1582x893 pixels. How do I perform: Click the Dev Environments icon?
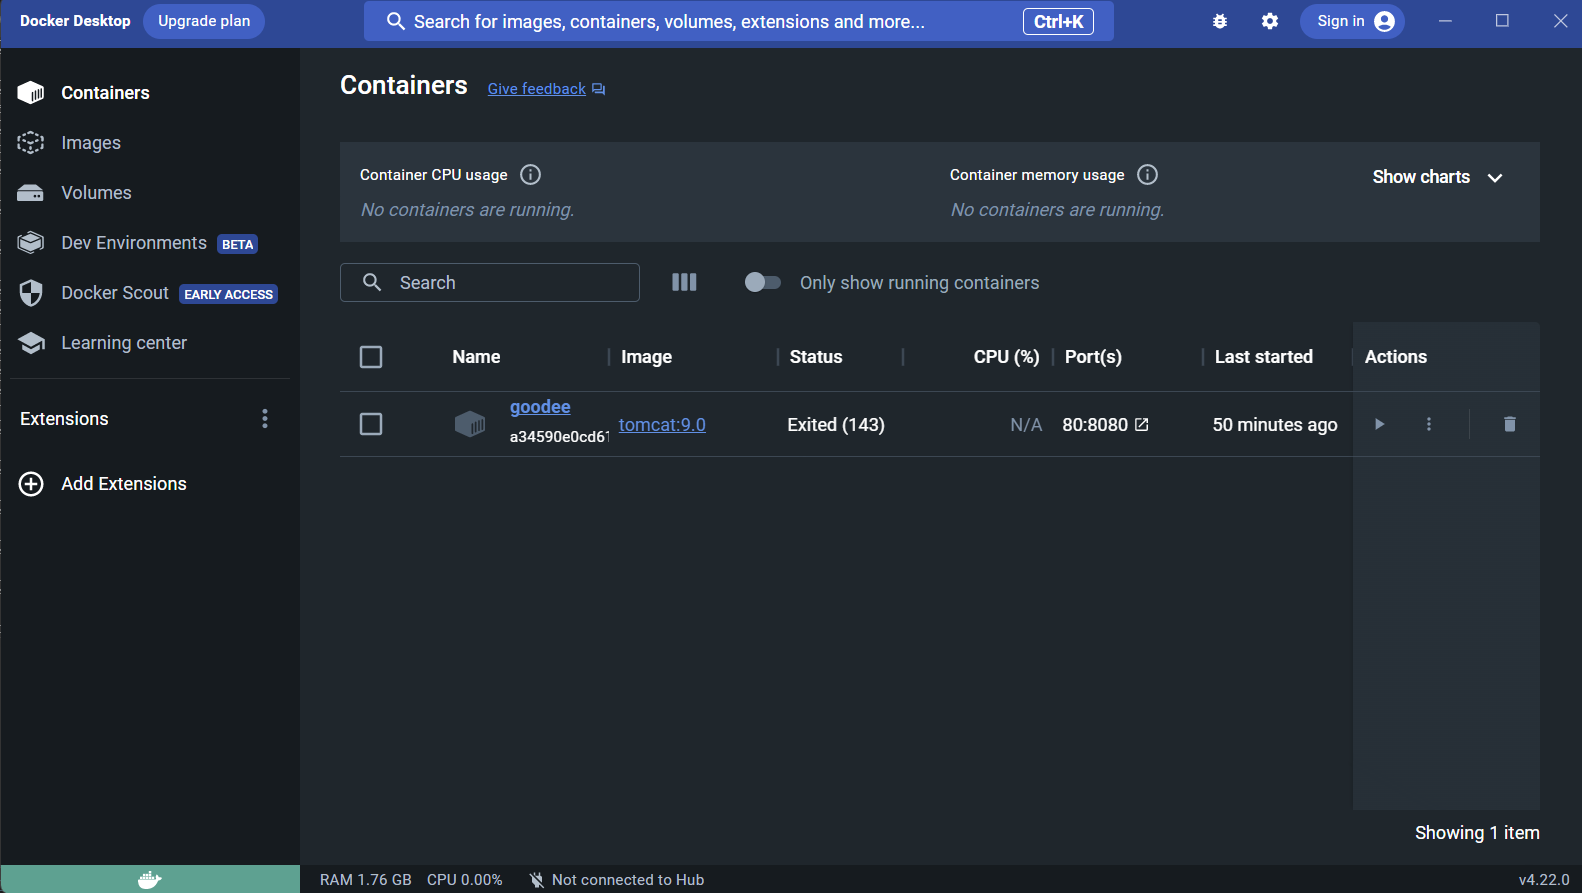(31, 243)
